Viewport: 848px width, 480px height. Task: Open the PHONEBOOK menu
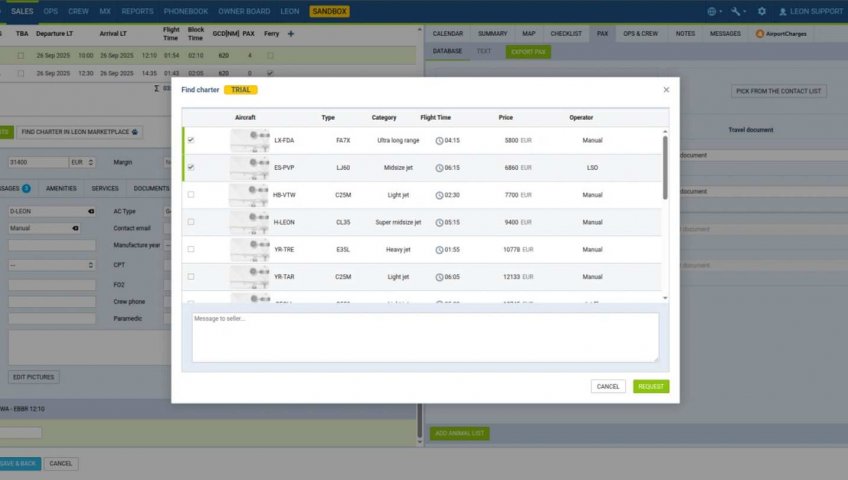185,11
